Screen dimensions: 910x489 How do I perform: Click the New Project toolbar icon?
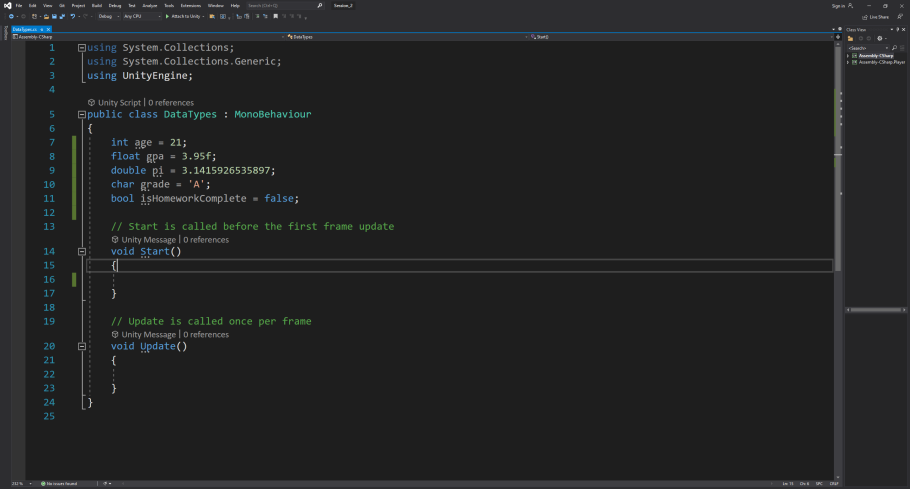34,16
